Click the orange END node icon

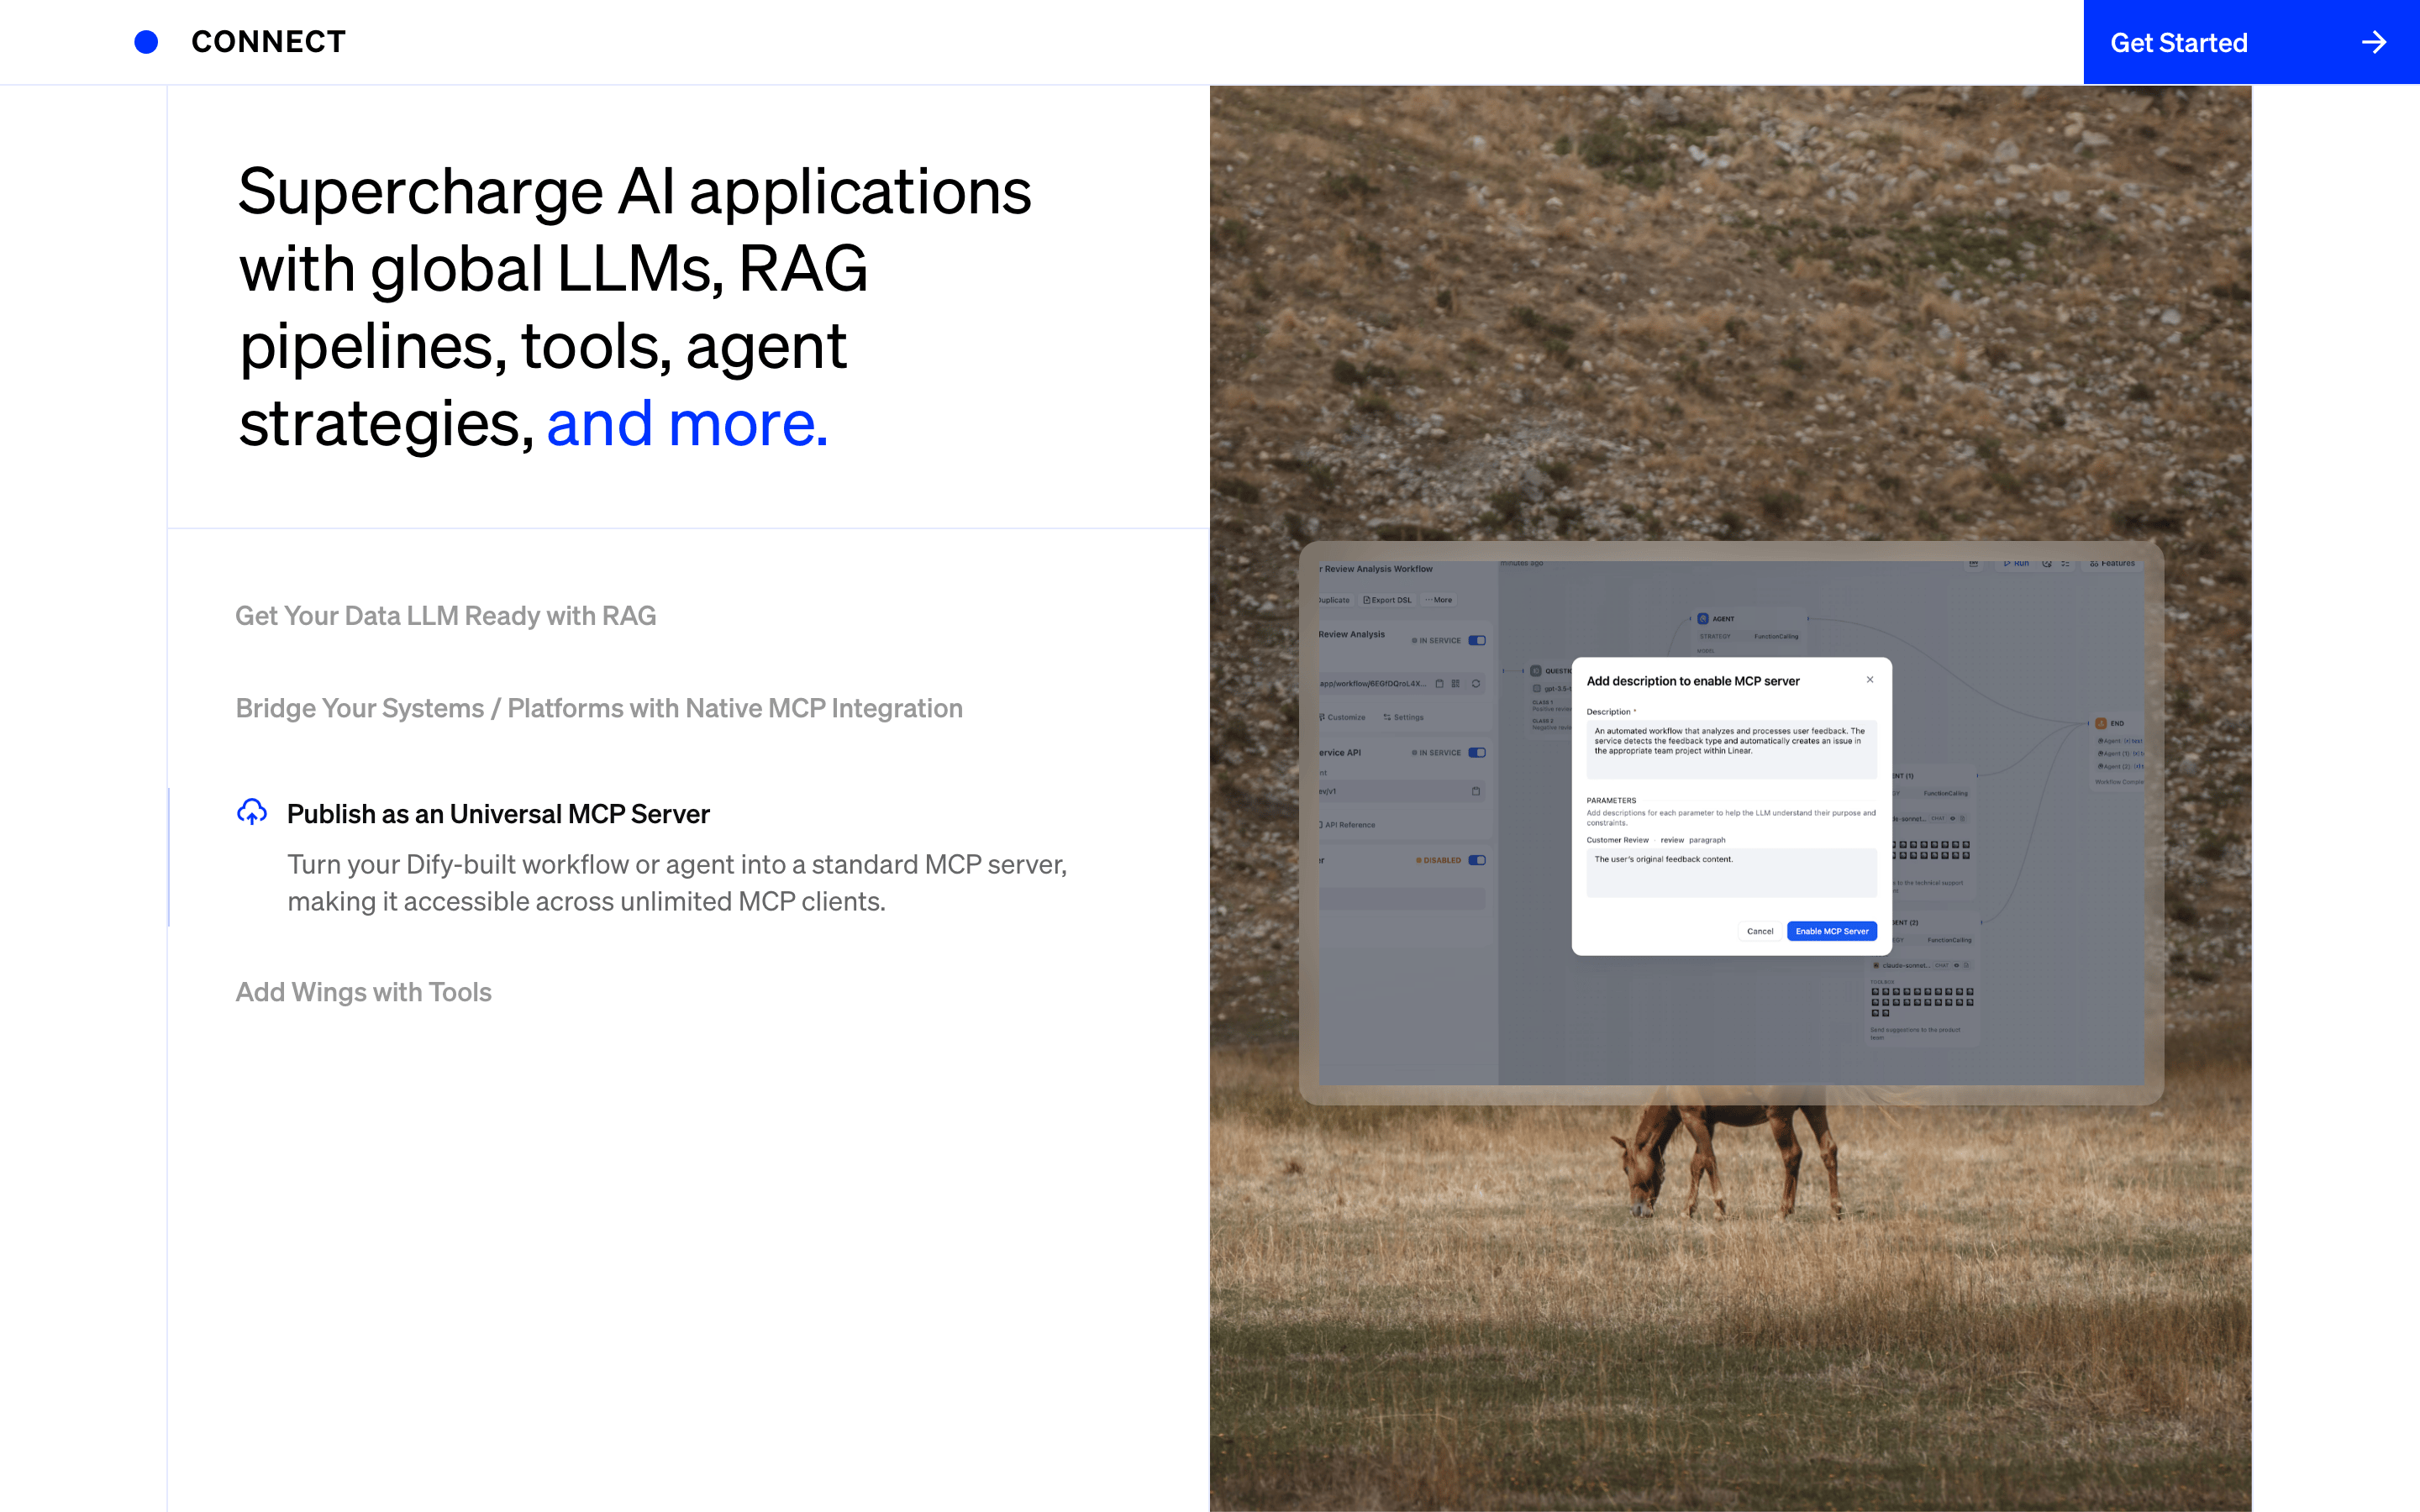click(2101, 723)
